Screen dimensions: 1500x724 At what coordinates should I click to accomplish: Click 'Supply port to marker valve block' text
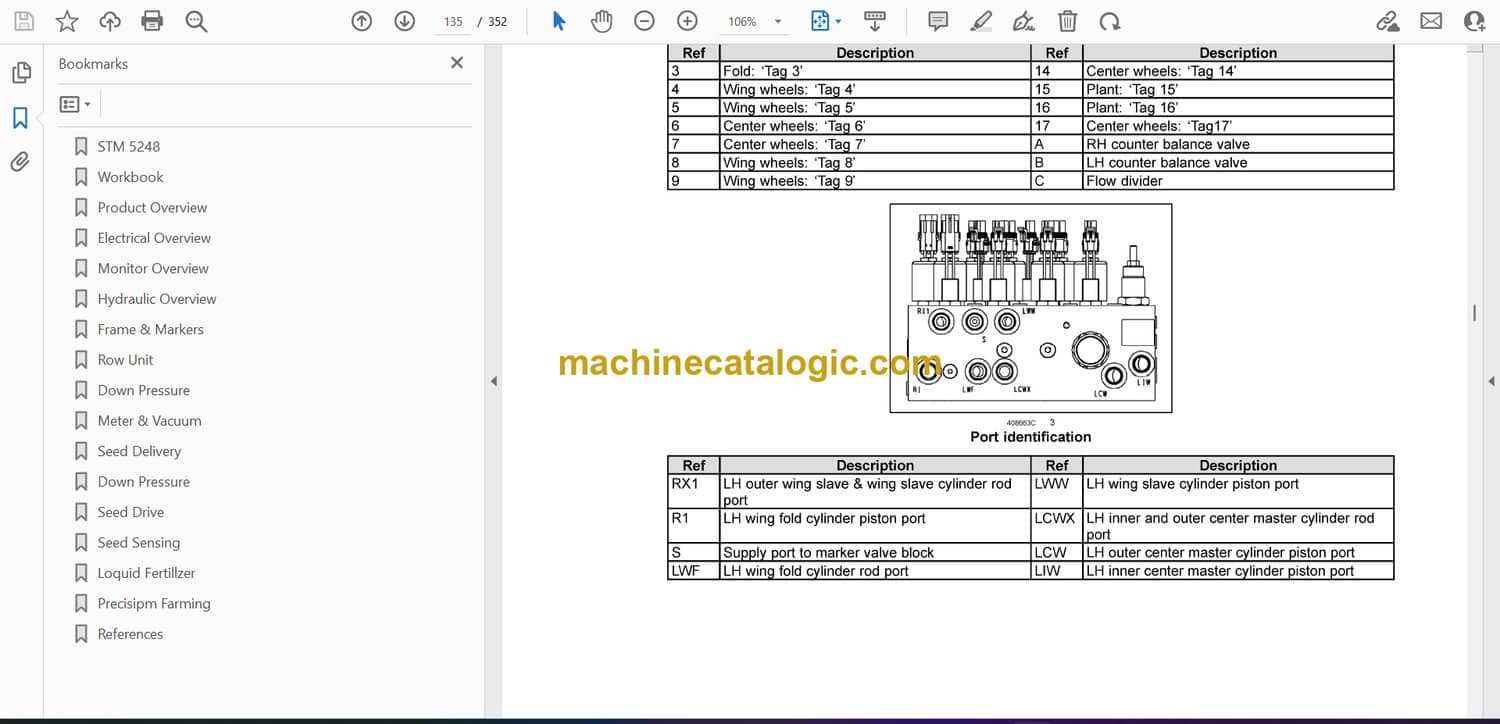(x=828, y=553)
